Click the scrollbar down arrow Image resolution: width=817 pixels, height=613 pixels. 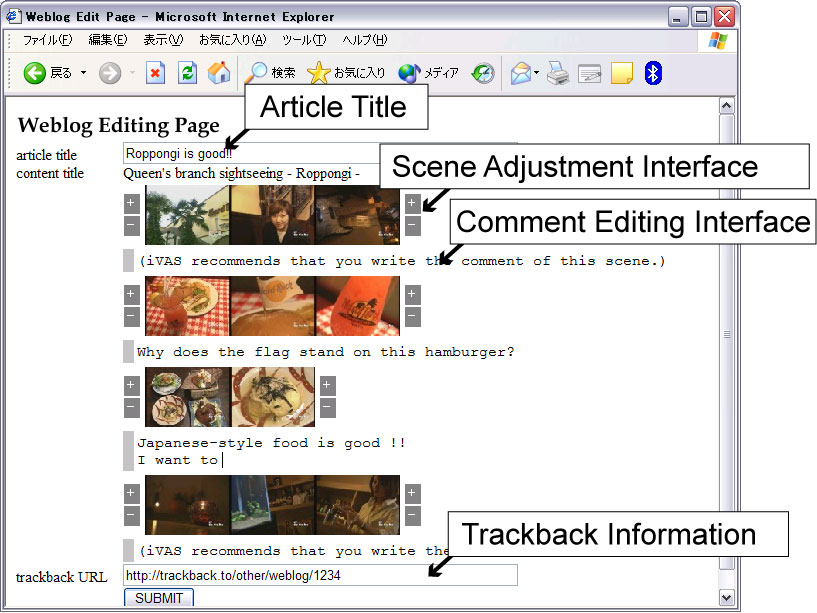point(726,597)
